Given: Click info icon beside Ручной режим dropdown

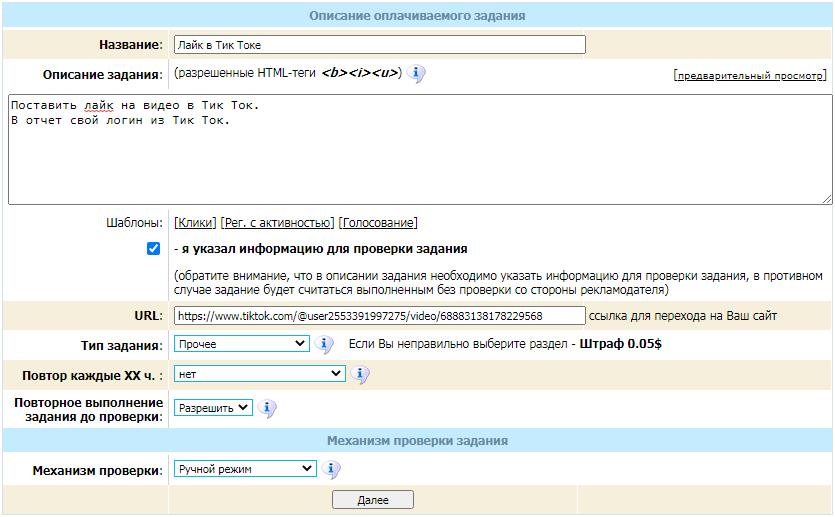Looking at the screenshot, I should point(331,469).
